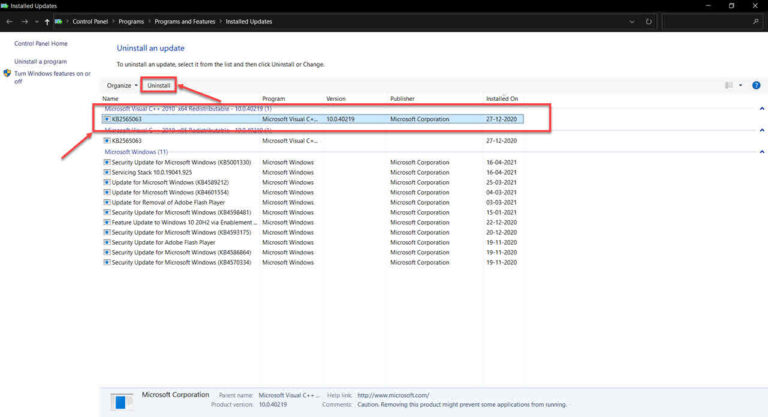
Task: Open the view options dropdown arrow
Action: (741, 85)
